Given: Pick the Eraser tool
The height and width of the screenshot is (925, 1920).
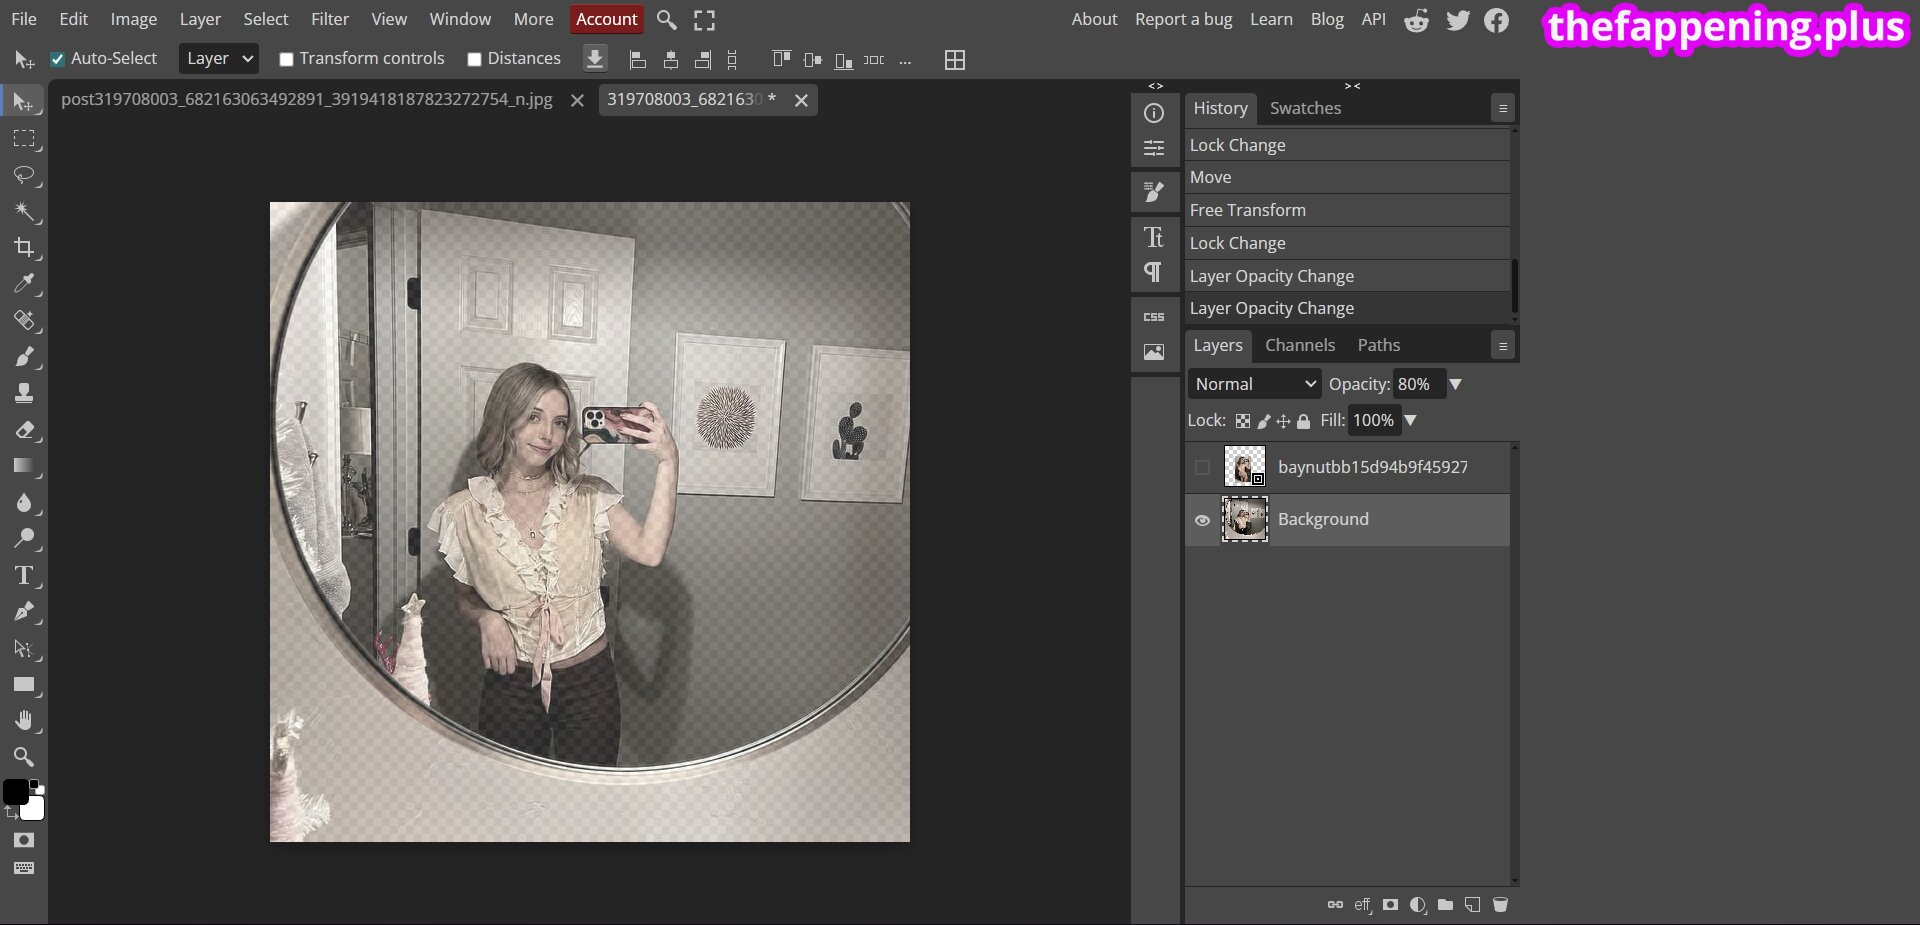Looking at the screenshot, I should coord(24,430).
